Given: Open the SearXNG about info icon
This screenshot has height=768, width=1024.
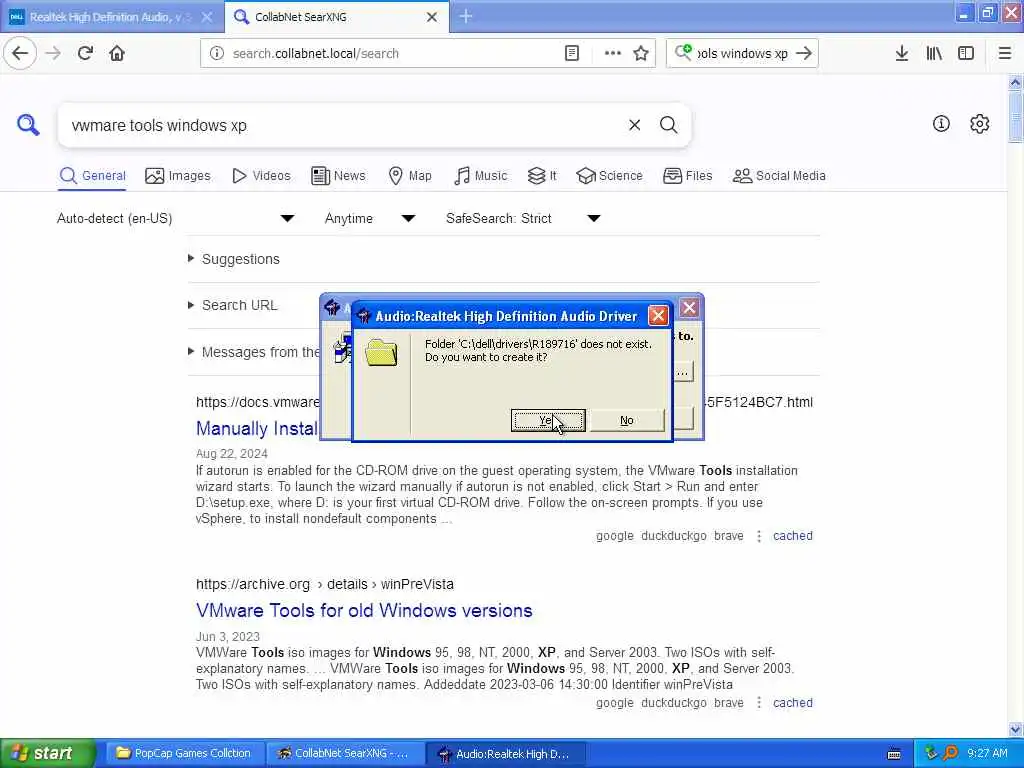Looking at the screenshot, I should point(941,123).
